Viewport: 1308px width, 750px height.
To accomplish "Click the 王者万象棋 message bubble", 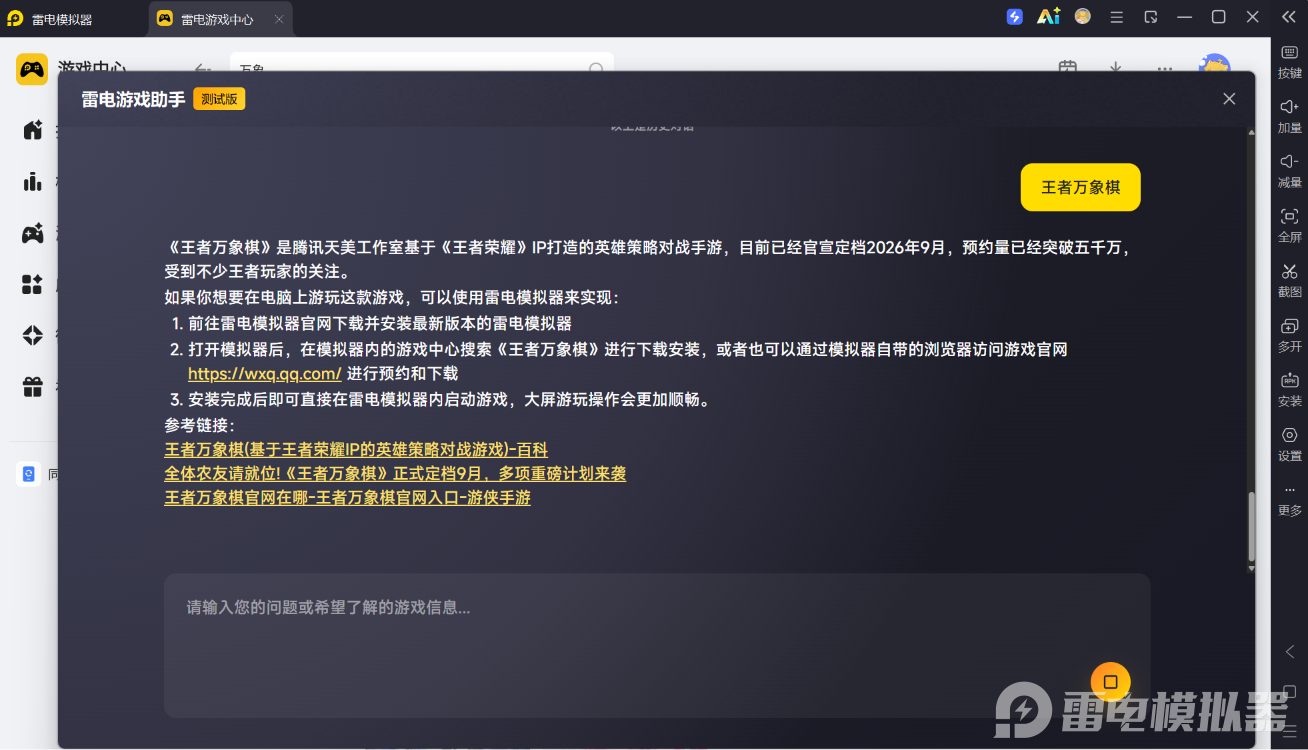I will click(1080, 187).
